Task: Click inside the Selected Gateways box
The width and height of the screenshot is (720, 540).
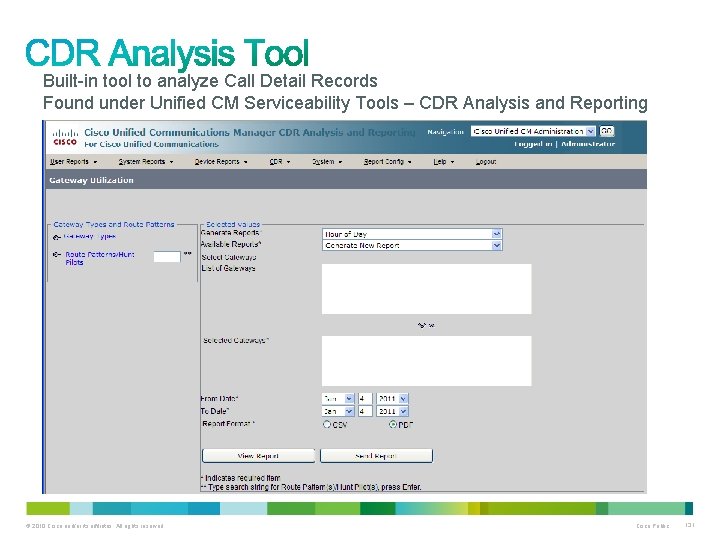Action: pyautogui.click(x=427, y=361)
